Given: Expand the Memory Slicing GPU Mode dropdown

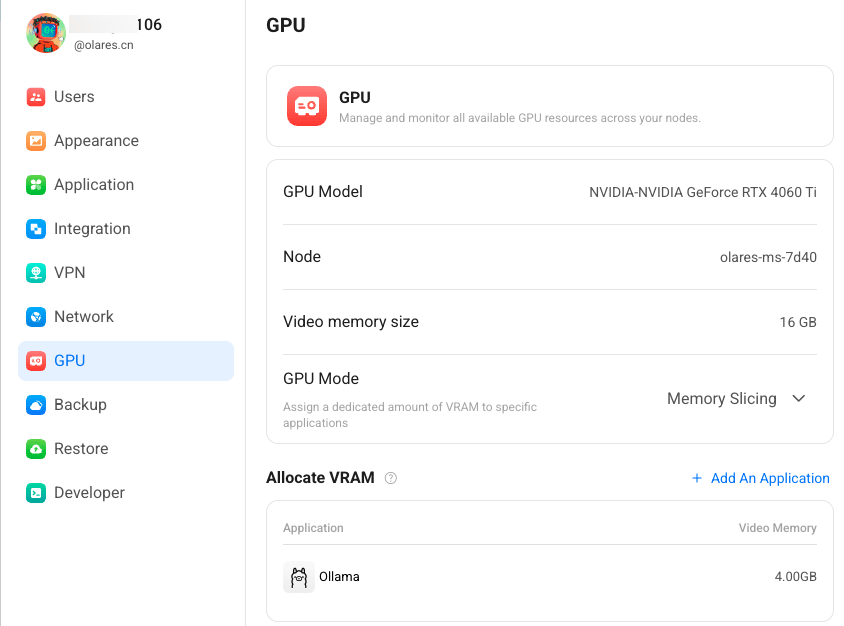Looking at the screenshot, I should click(x=737, y=398).
